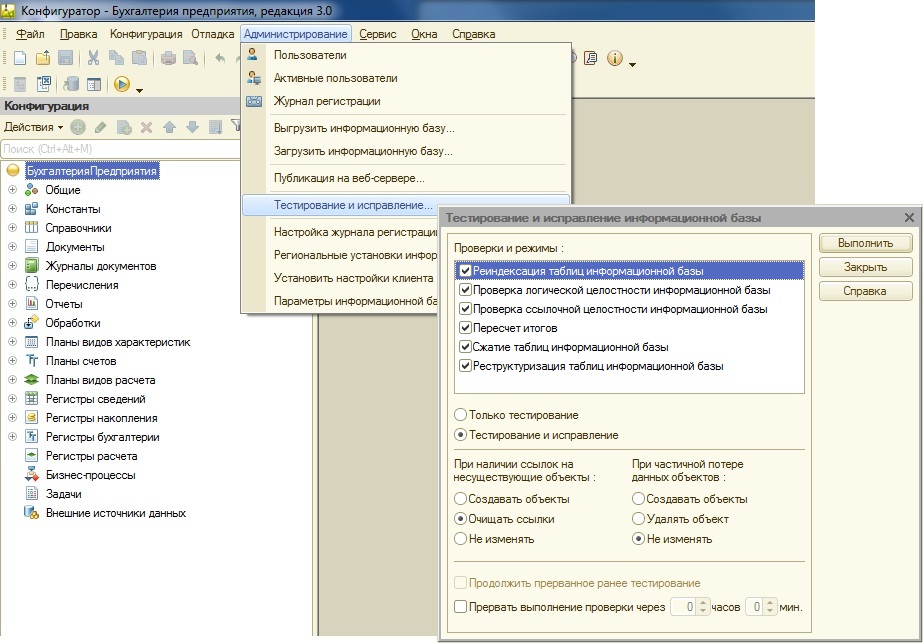Image resolution: width=924 pixels, height=643 pixels.
Task: Expand the Регистры бухгалтерии tree node
Action: click(x=12, y=437)
